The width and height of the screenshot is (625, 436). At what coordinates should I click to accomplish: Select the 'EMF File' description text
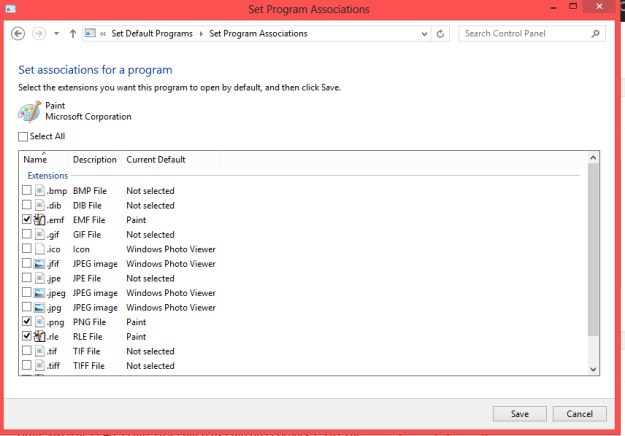(89, 220)
